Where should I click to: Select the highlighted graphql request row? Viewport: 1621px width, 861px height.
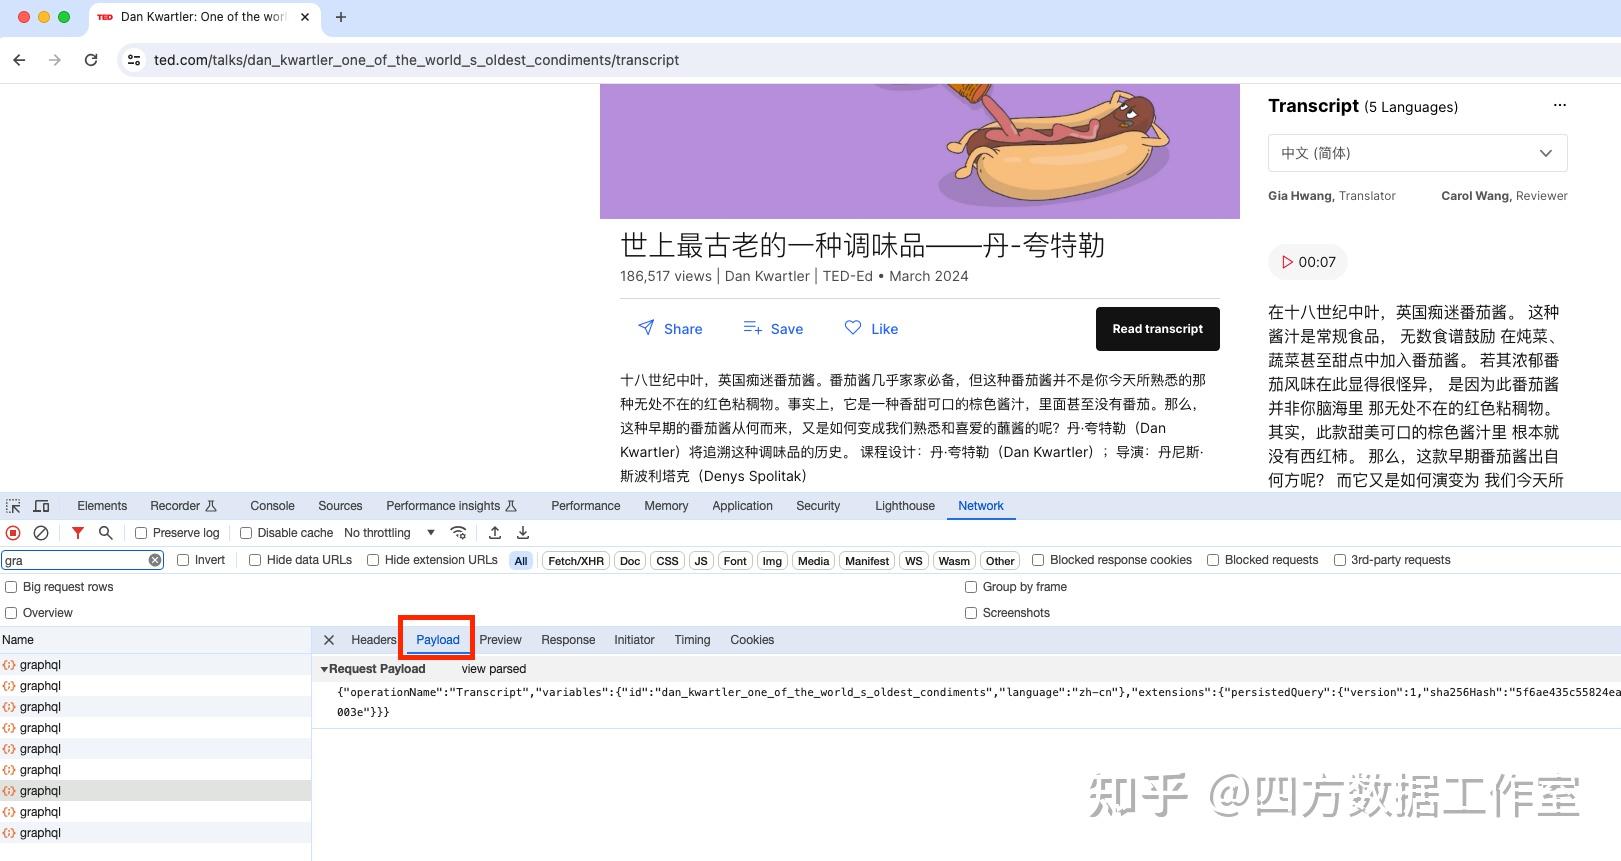(155, 791)
